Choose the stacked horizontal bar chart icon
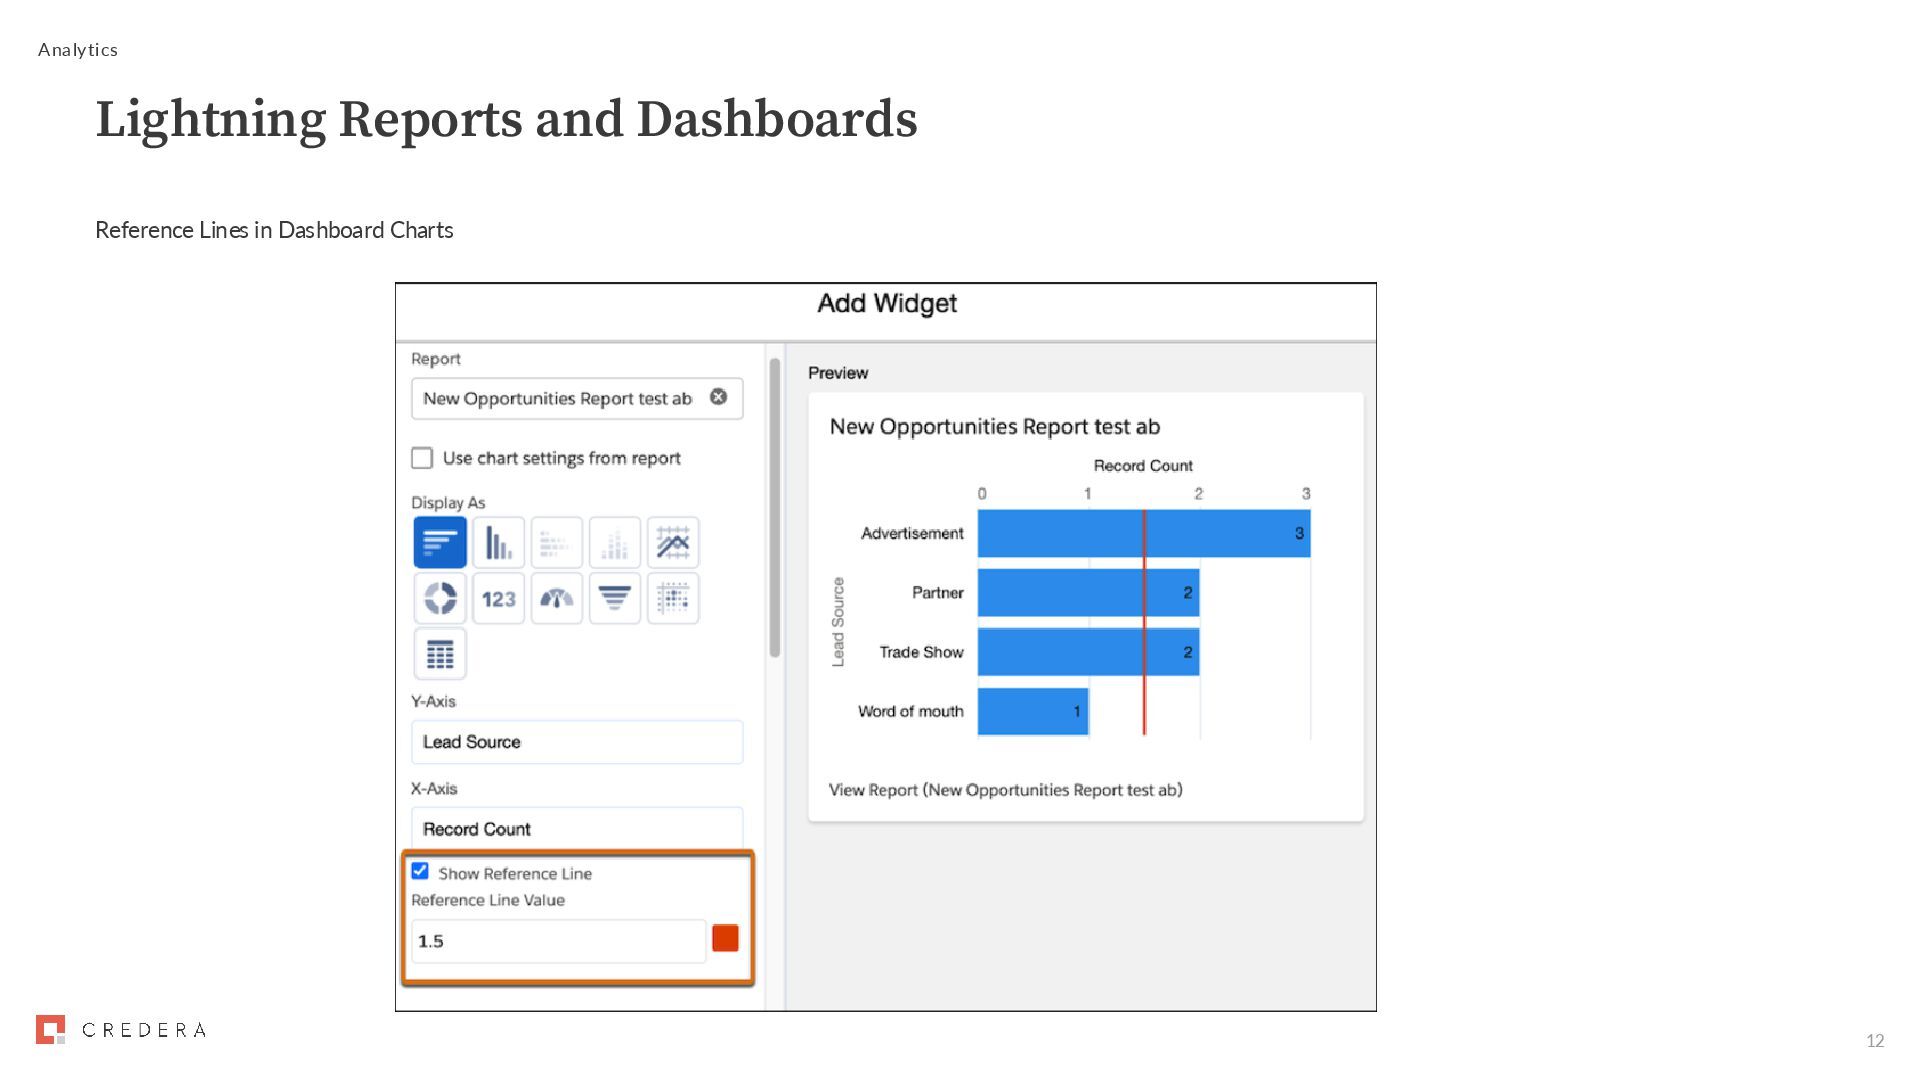The width and height of the screenshot is (1920, 1080). [x=556, y=543]
